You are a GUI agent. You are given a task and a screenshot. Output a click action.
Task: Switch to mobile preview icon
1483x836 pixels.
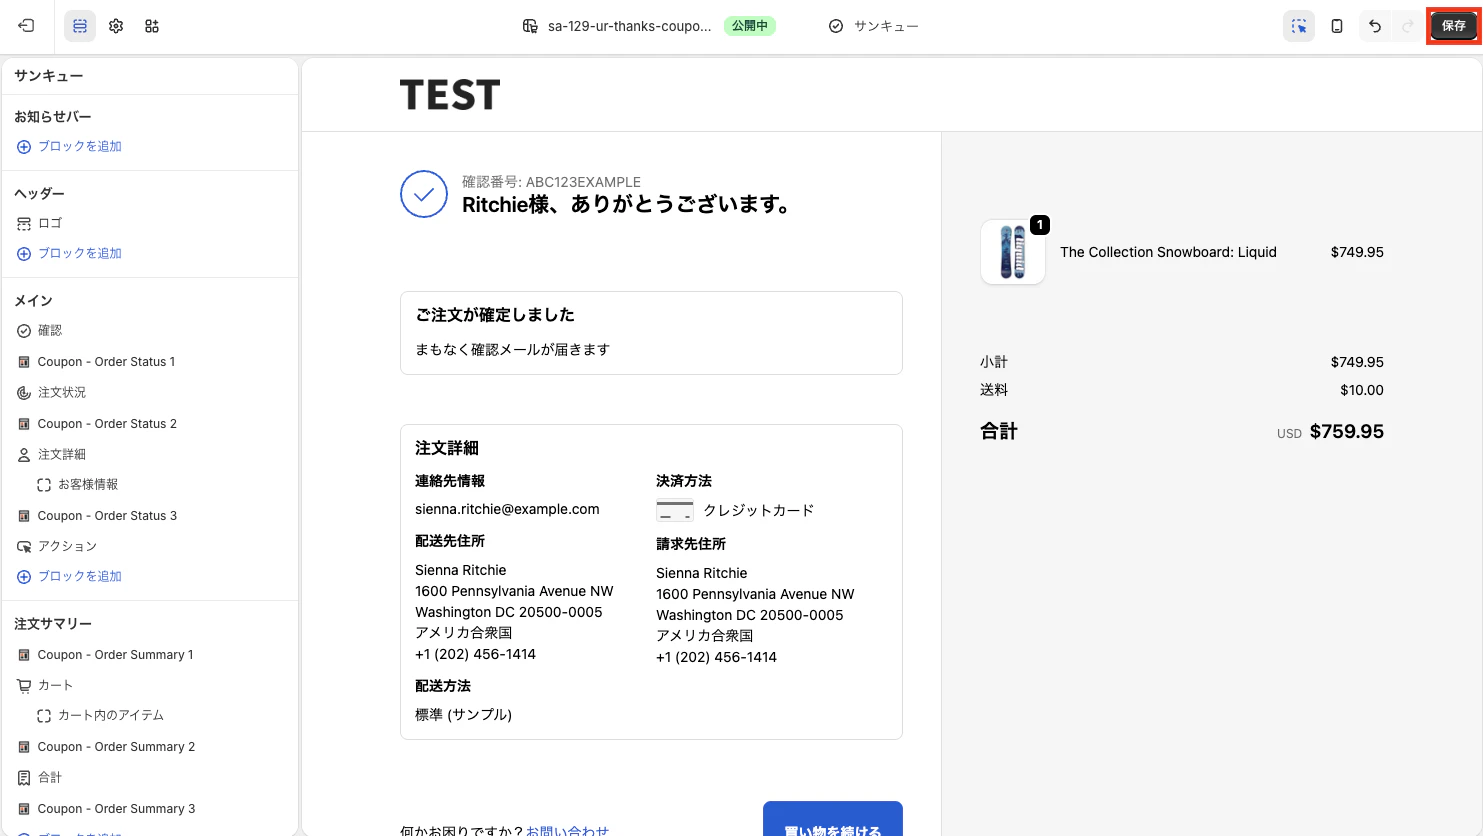(1337, 26)
